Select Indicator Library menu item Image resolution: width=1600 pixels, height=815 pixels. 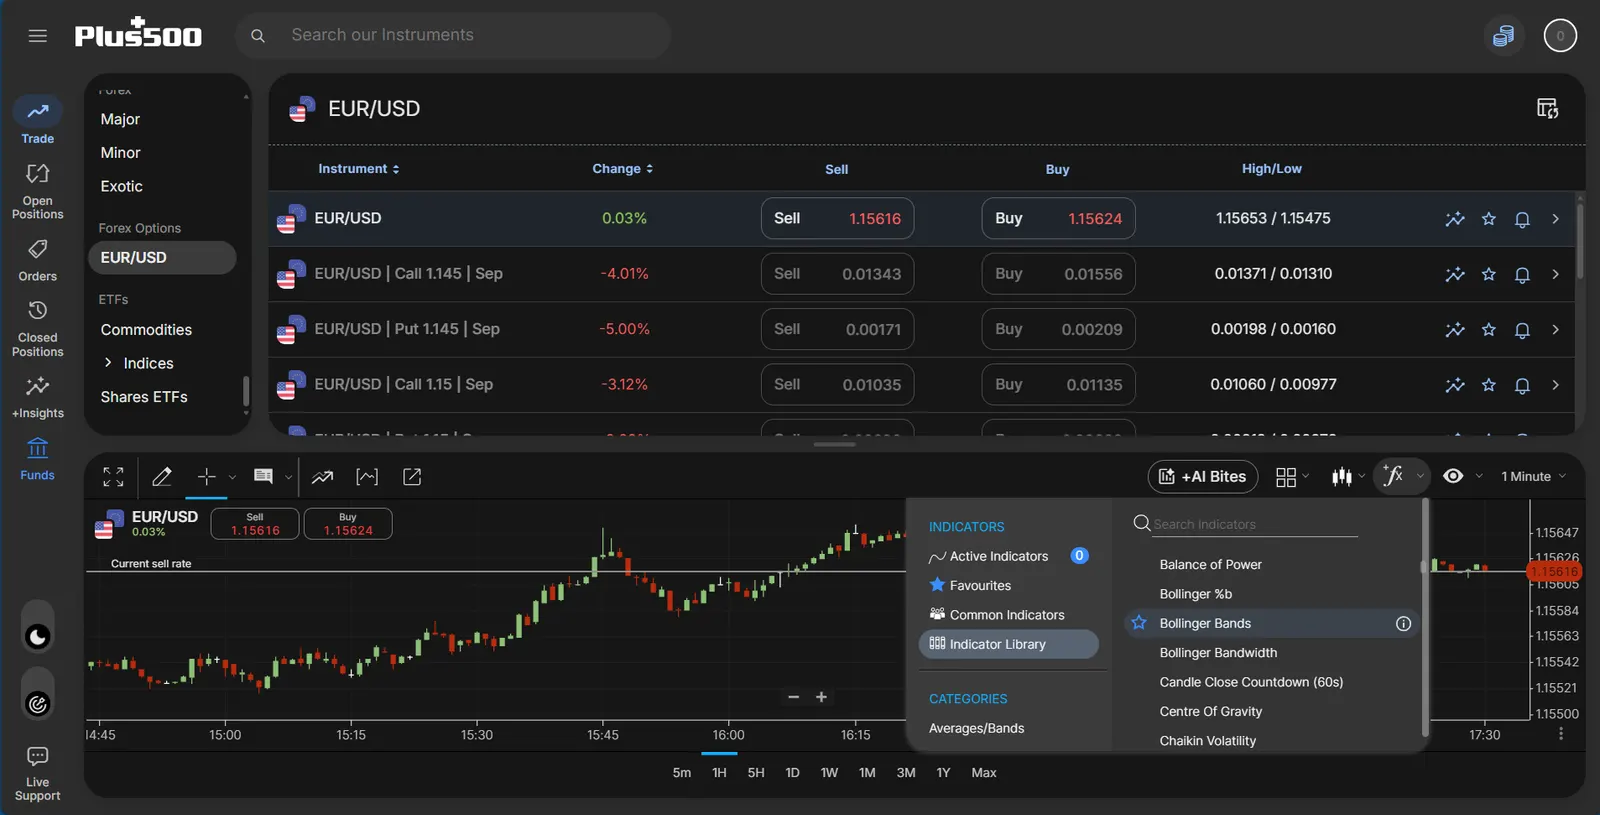click(x=1008, y=644)
